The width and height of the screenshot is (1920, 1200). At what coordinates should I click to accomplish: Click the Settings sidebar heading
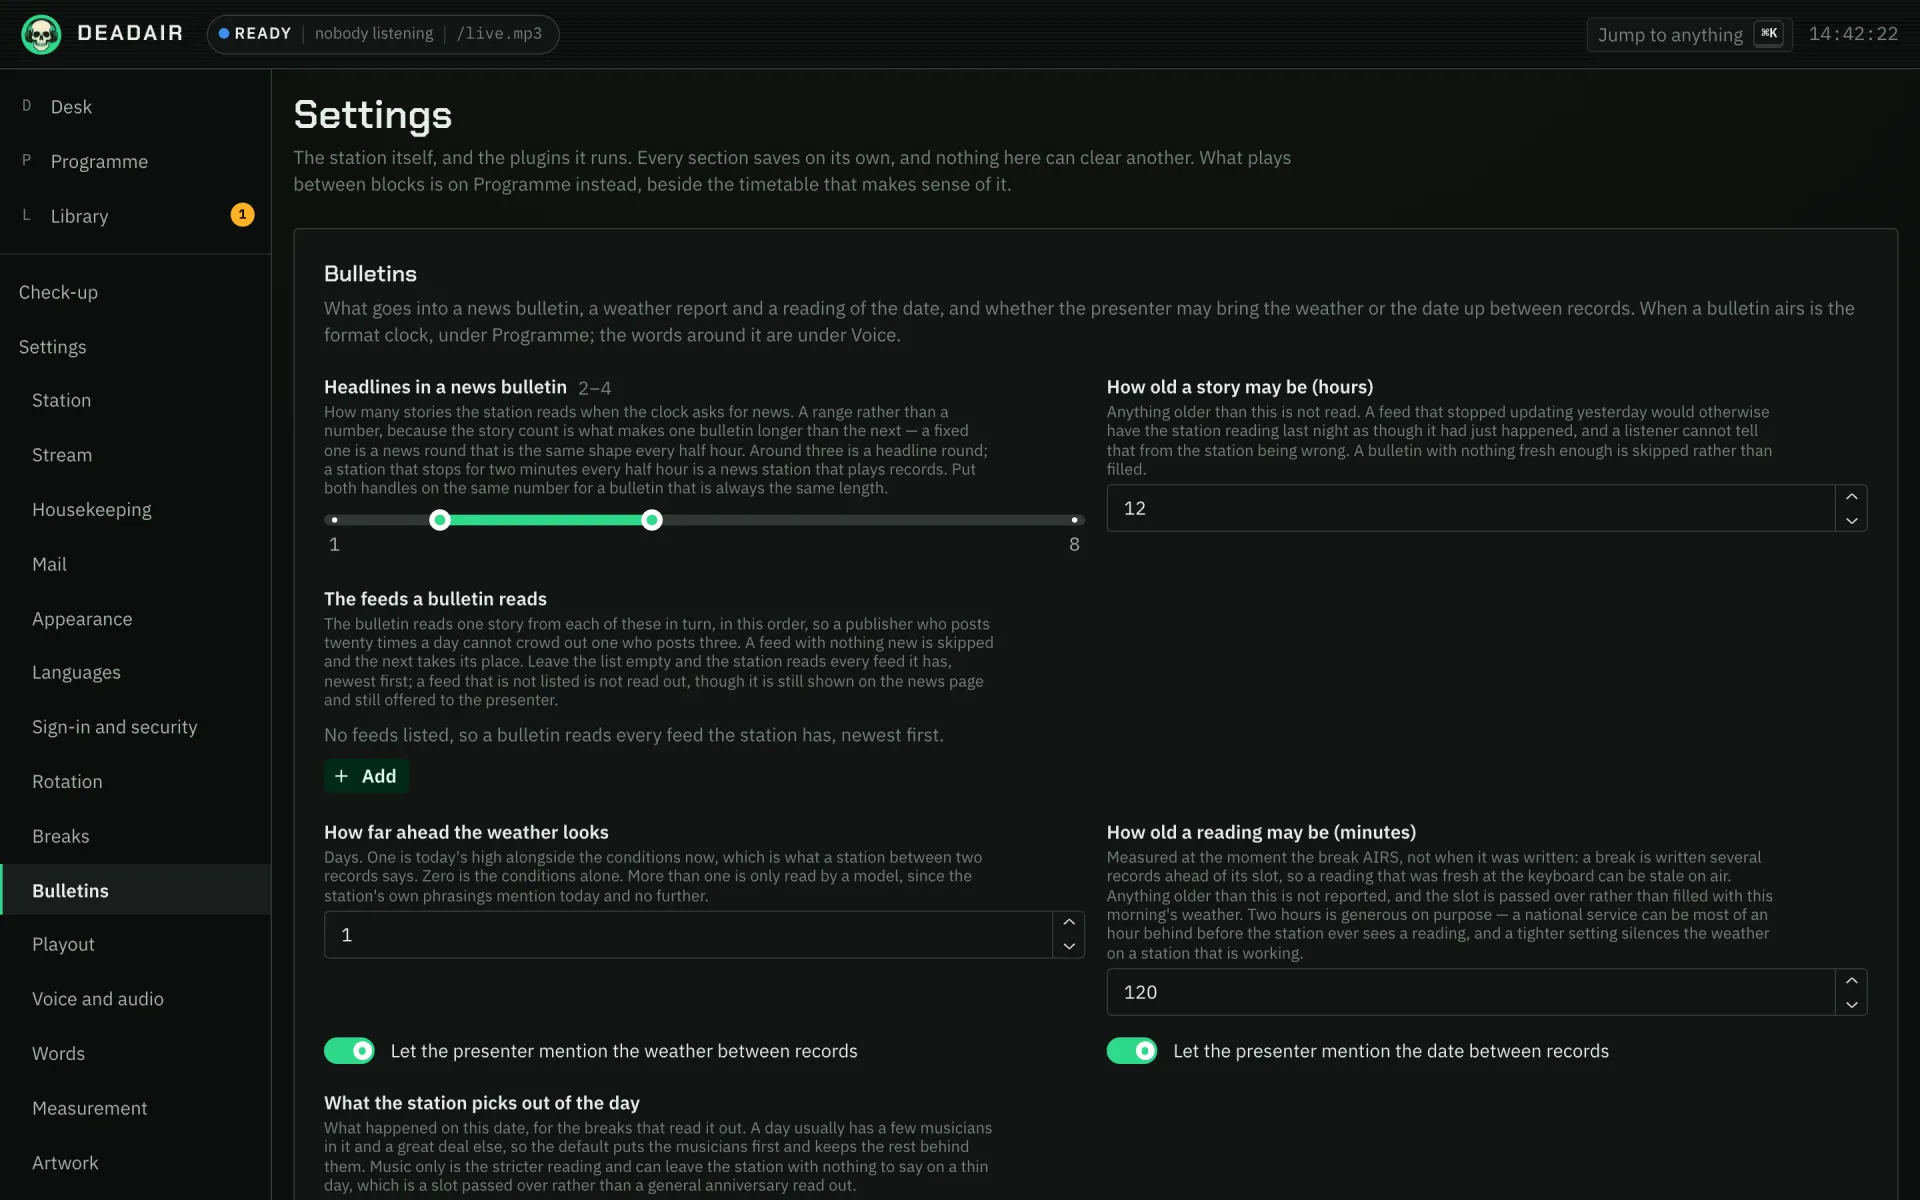click(135, 347)
